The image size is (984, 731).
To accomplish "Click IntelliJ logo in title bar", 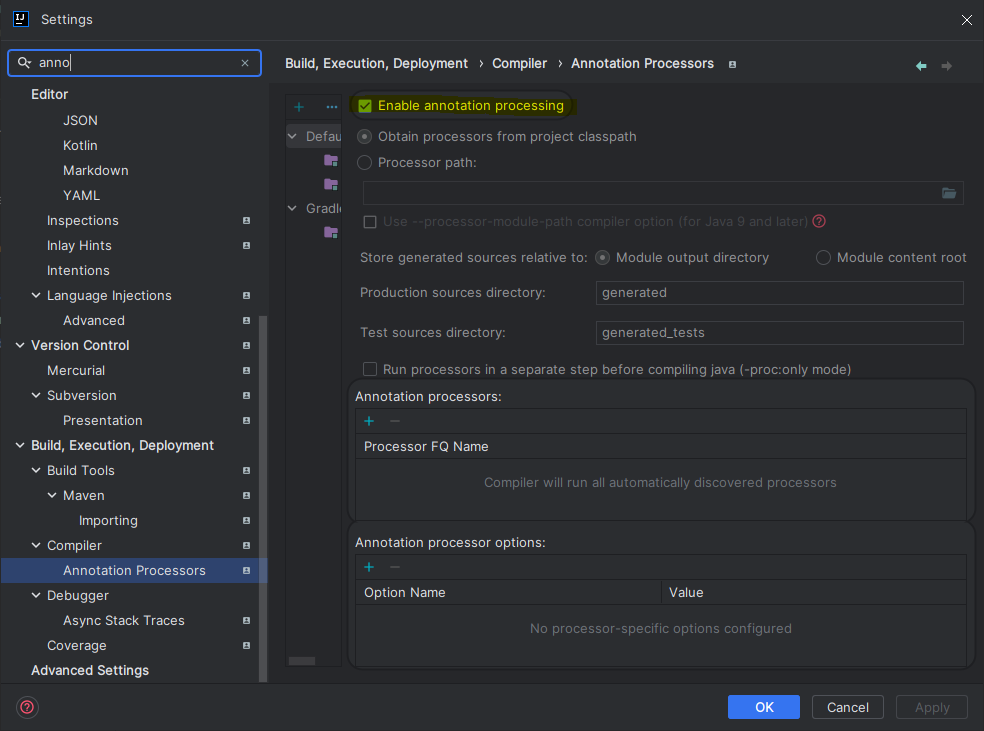I will pos(21,19).
